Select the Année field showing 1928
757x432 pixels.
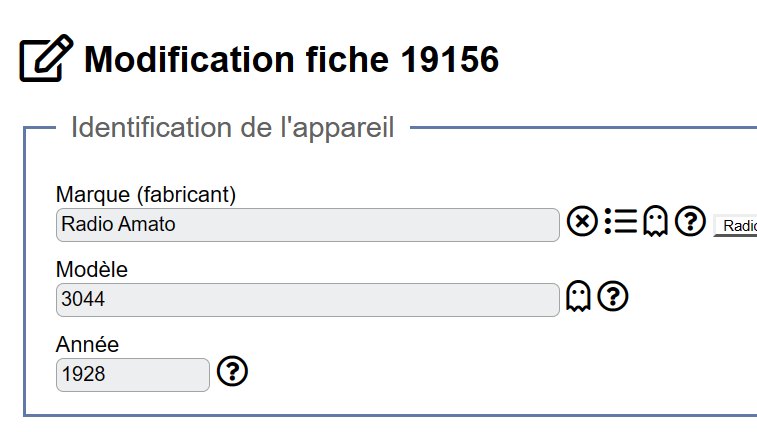pos(133,375)
